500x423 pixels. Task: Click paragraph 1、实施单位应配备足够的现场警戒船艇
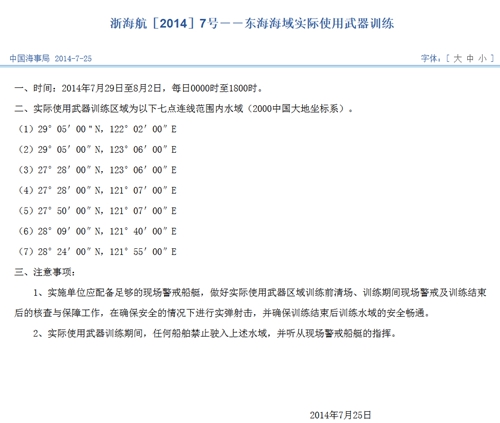(259, 292)
